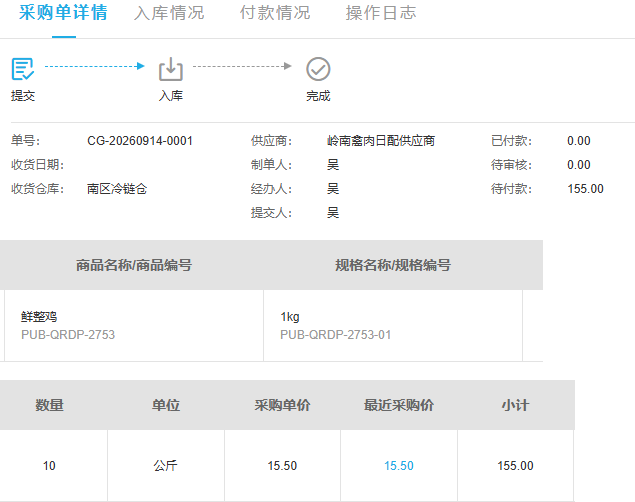Click the unit cell 公斤

click(166, 466)
